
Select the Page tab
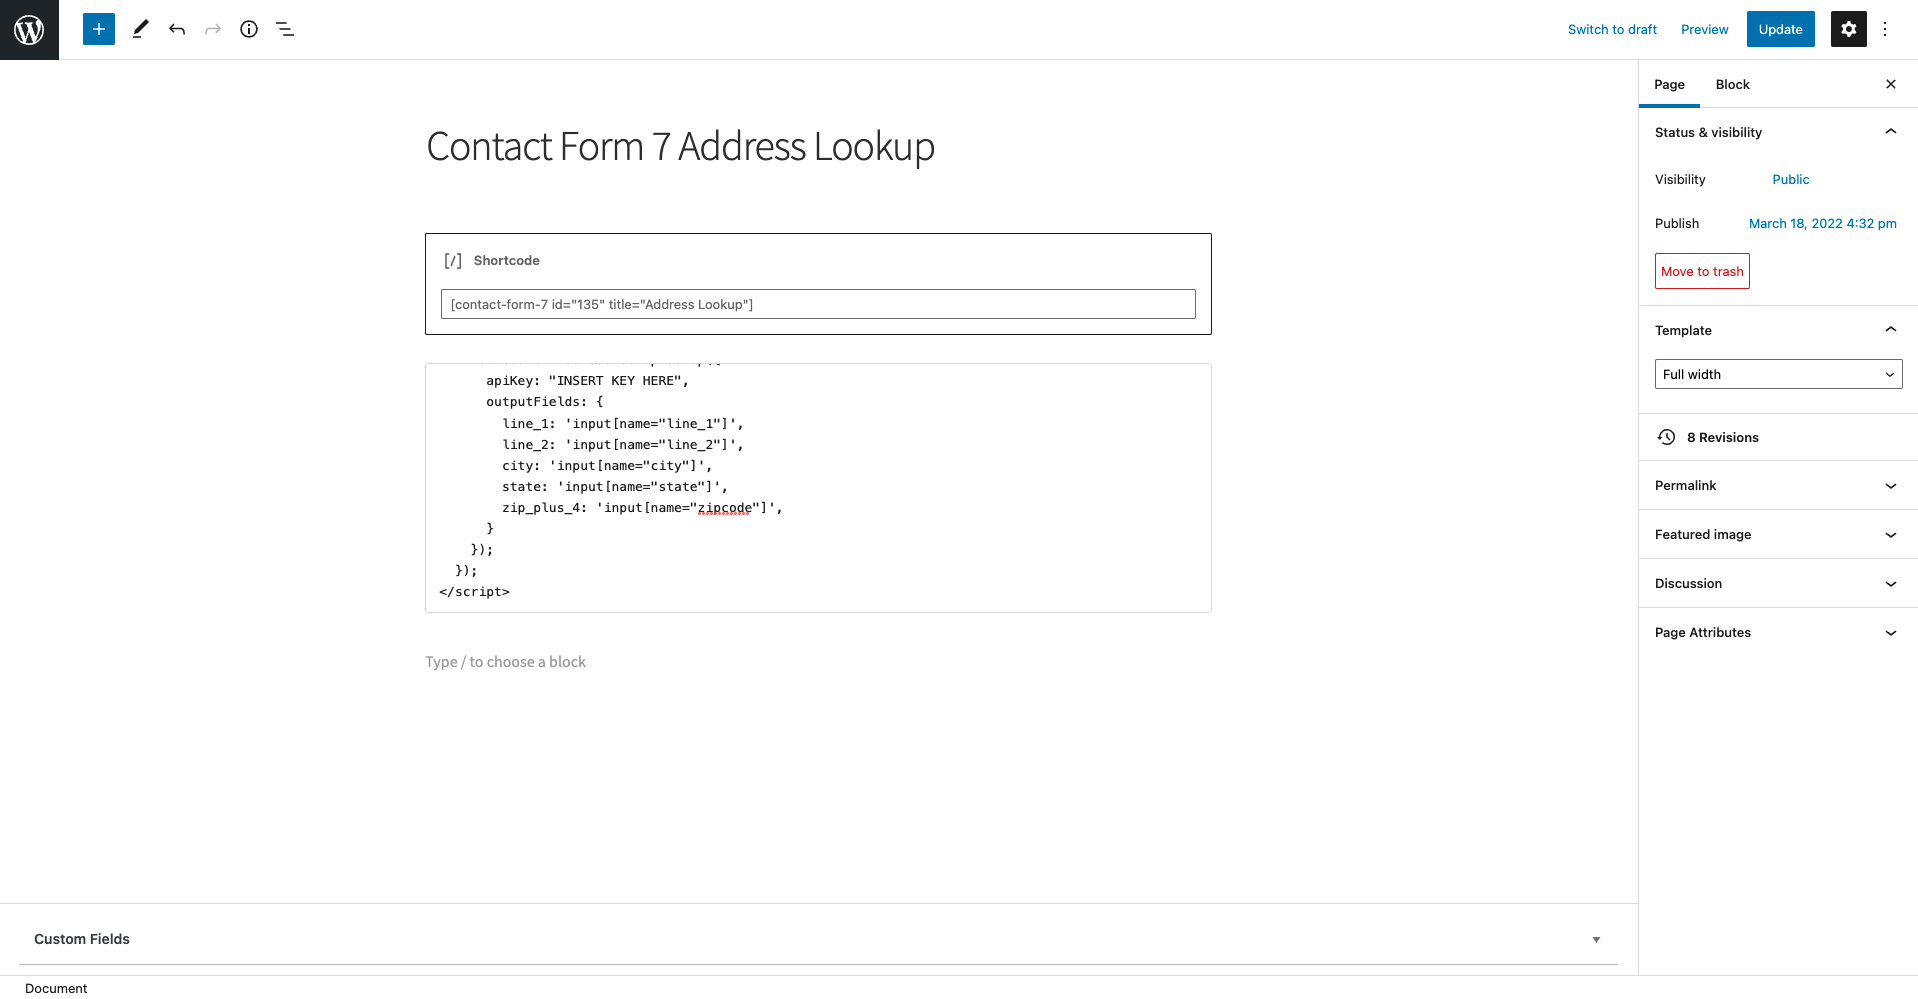(1668, 85)
